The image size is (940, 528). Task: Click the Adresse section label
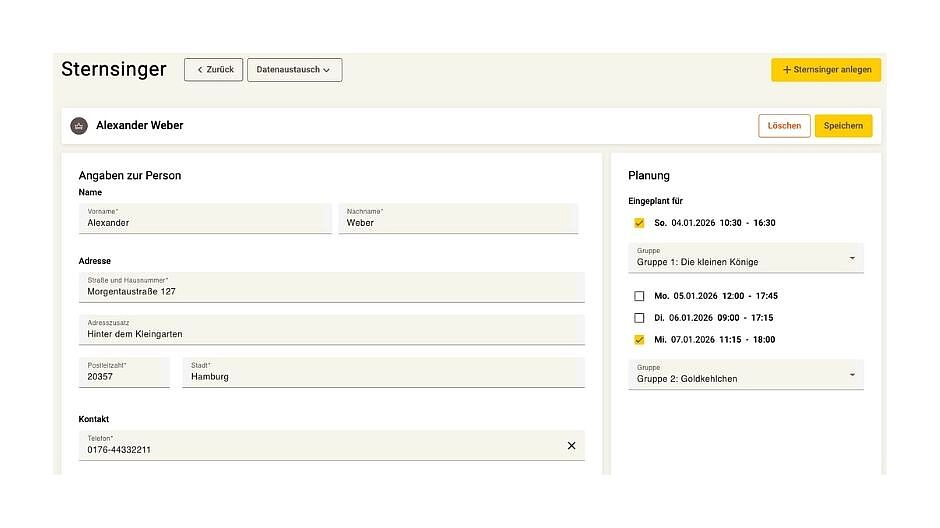point(95,261)
